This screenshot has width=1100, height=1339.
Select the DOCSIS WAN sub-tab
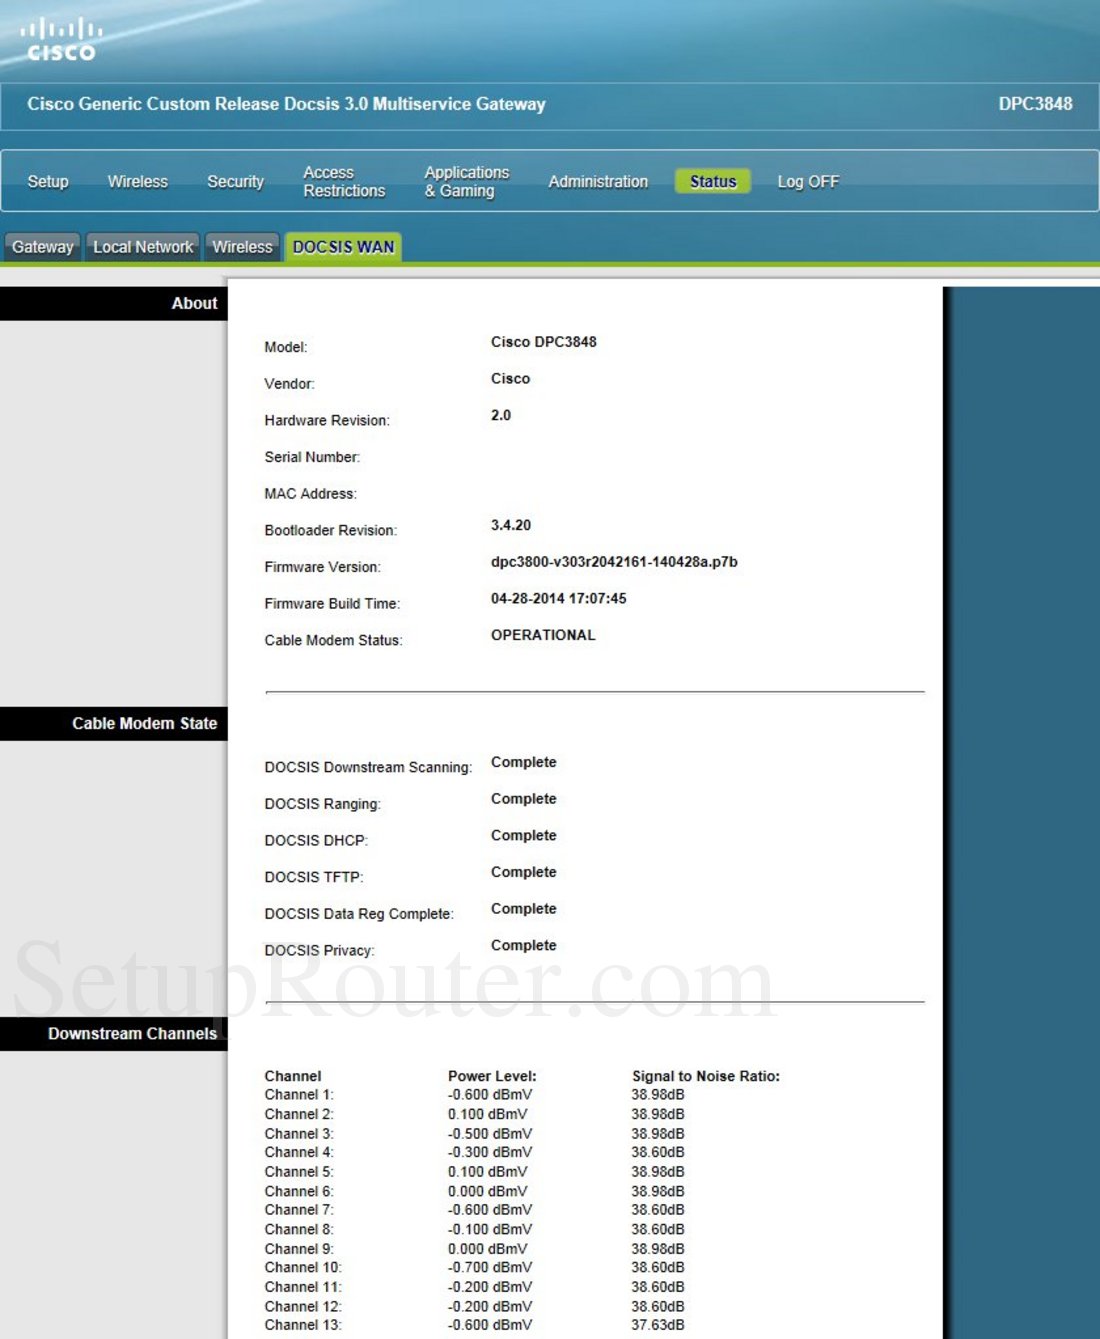tap(343, 247)
